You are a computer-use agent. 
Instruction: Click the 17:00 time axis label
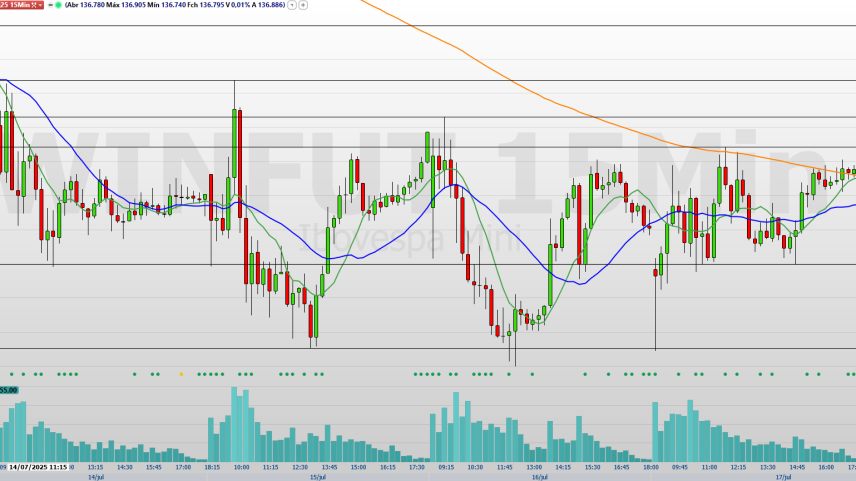click(x=183, y=467)
